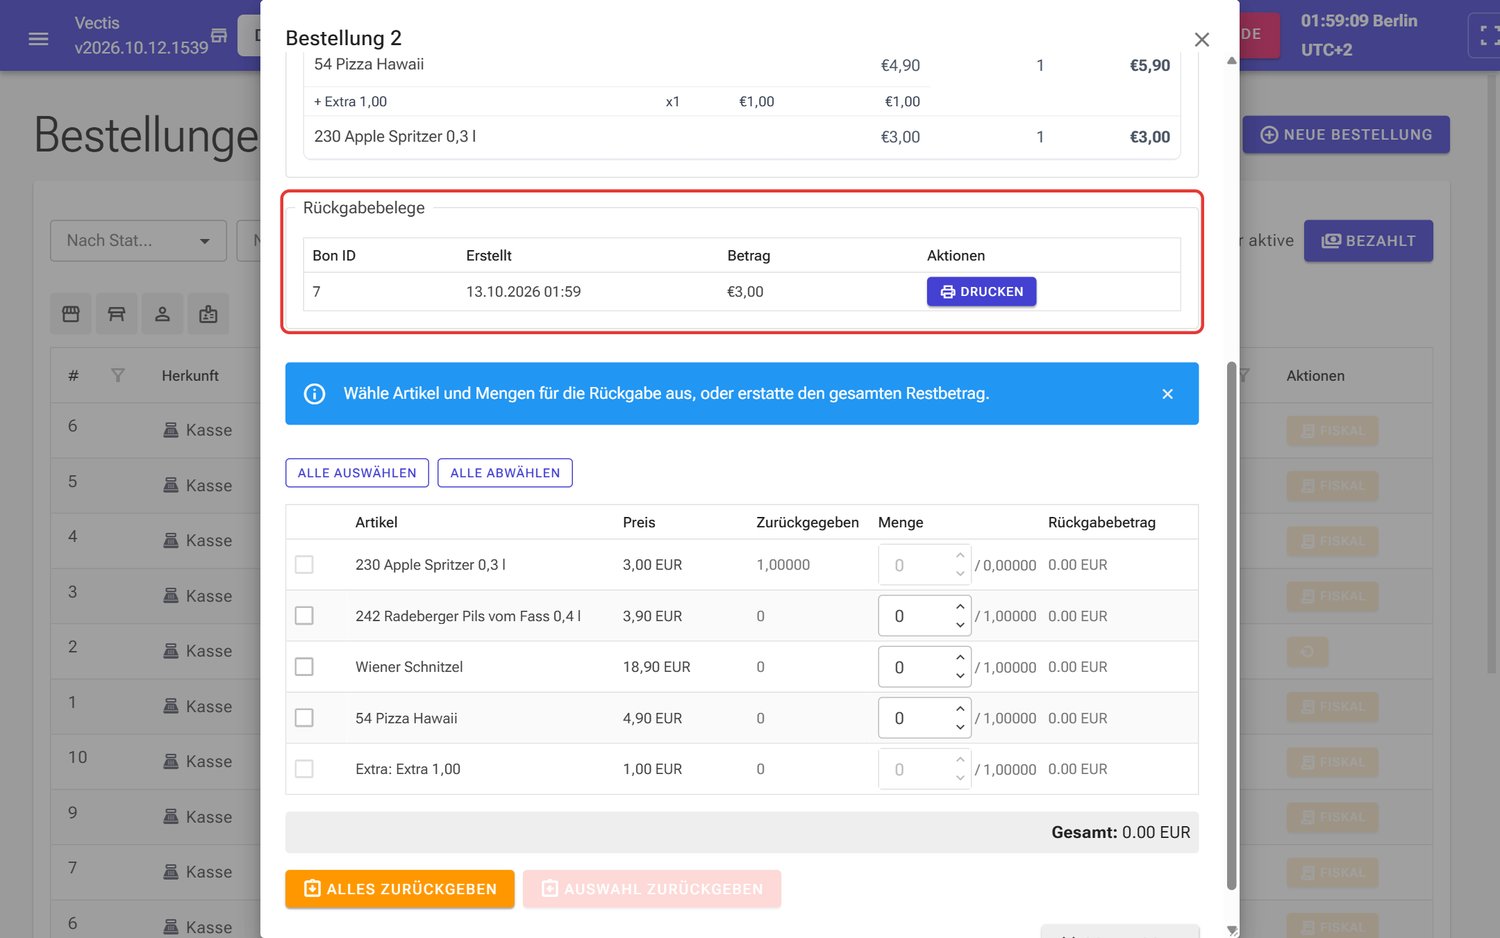Decrease quantity for Radeberger Pils

pyautogui.click(x=960, y=625)
